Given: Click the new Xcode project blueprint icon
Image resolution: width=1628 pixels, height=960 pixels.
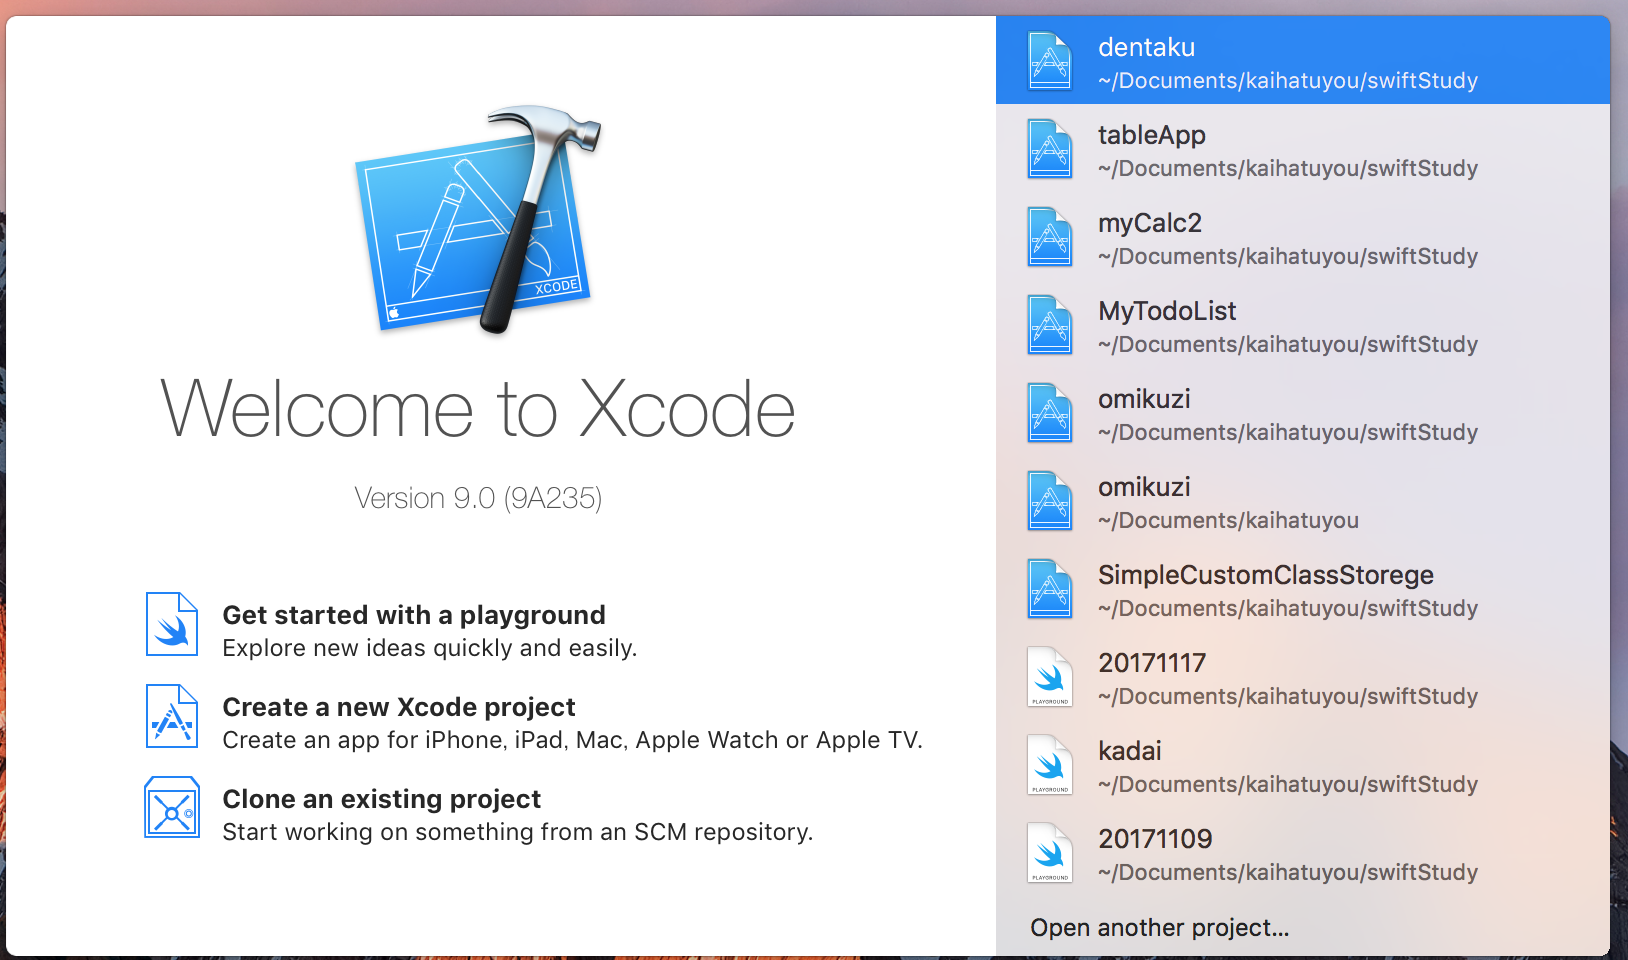Looking at the screenshot, I should point(172,716).
